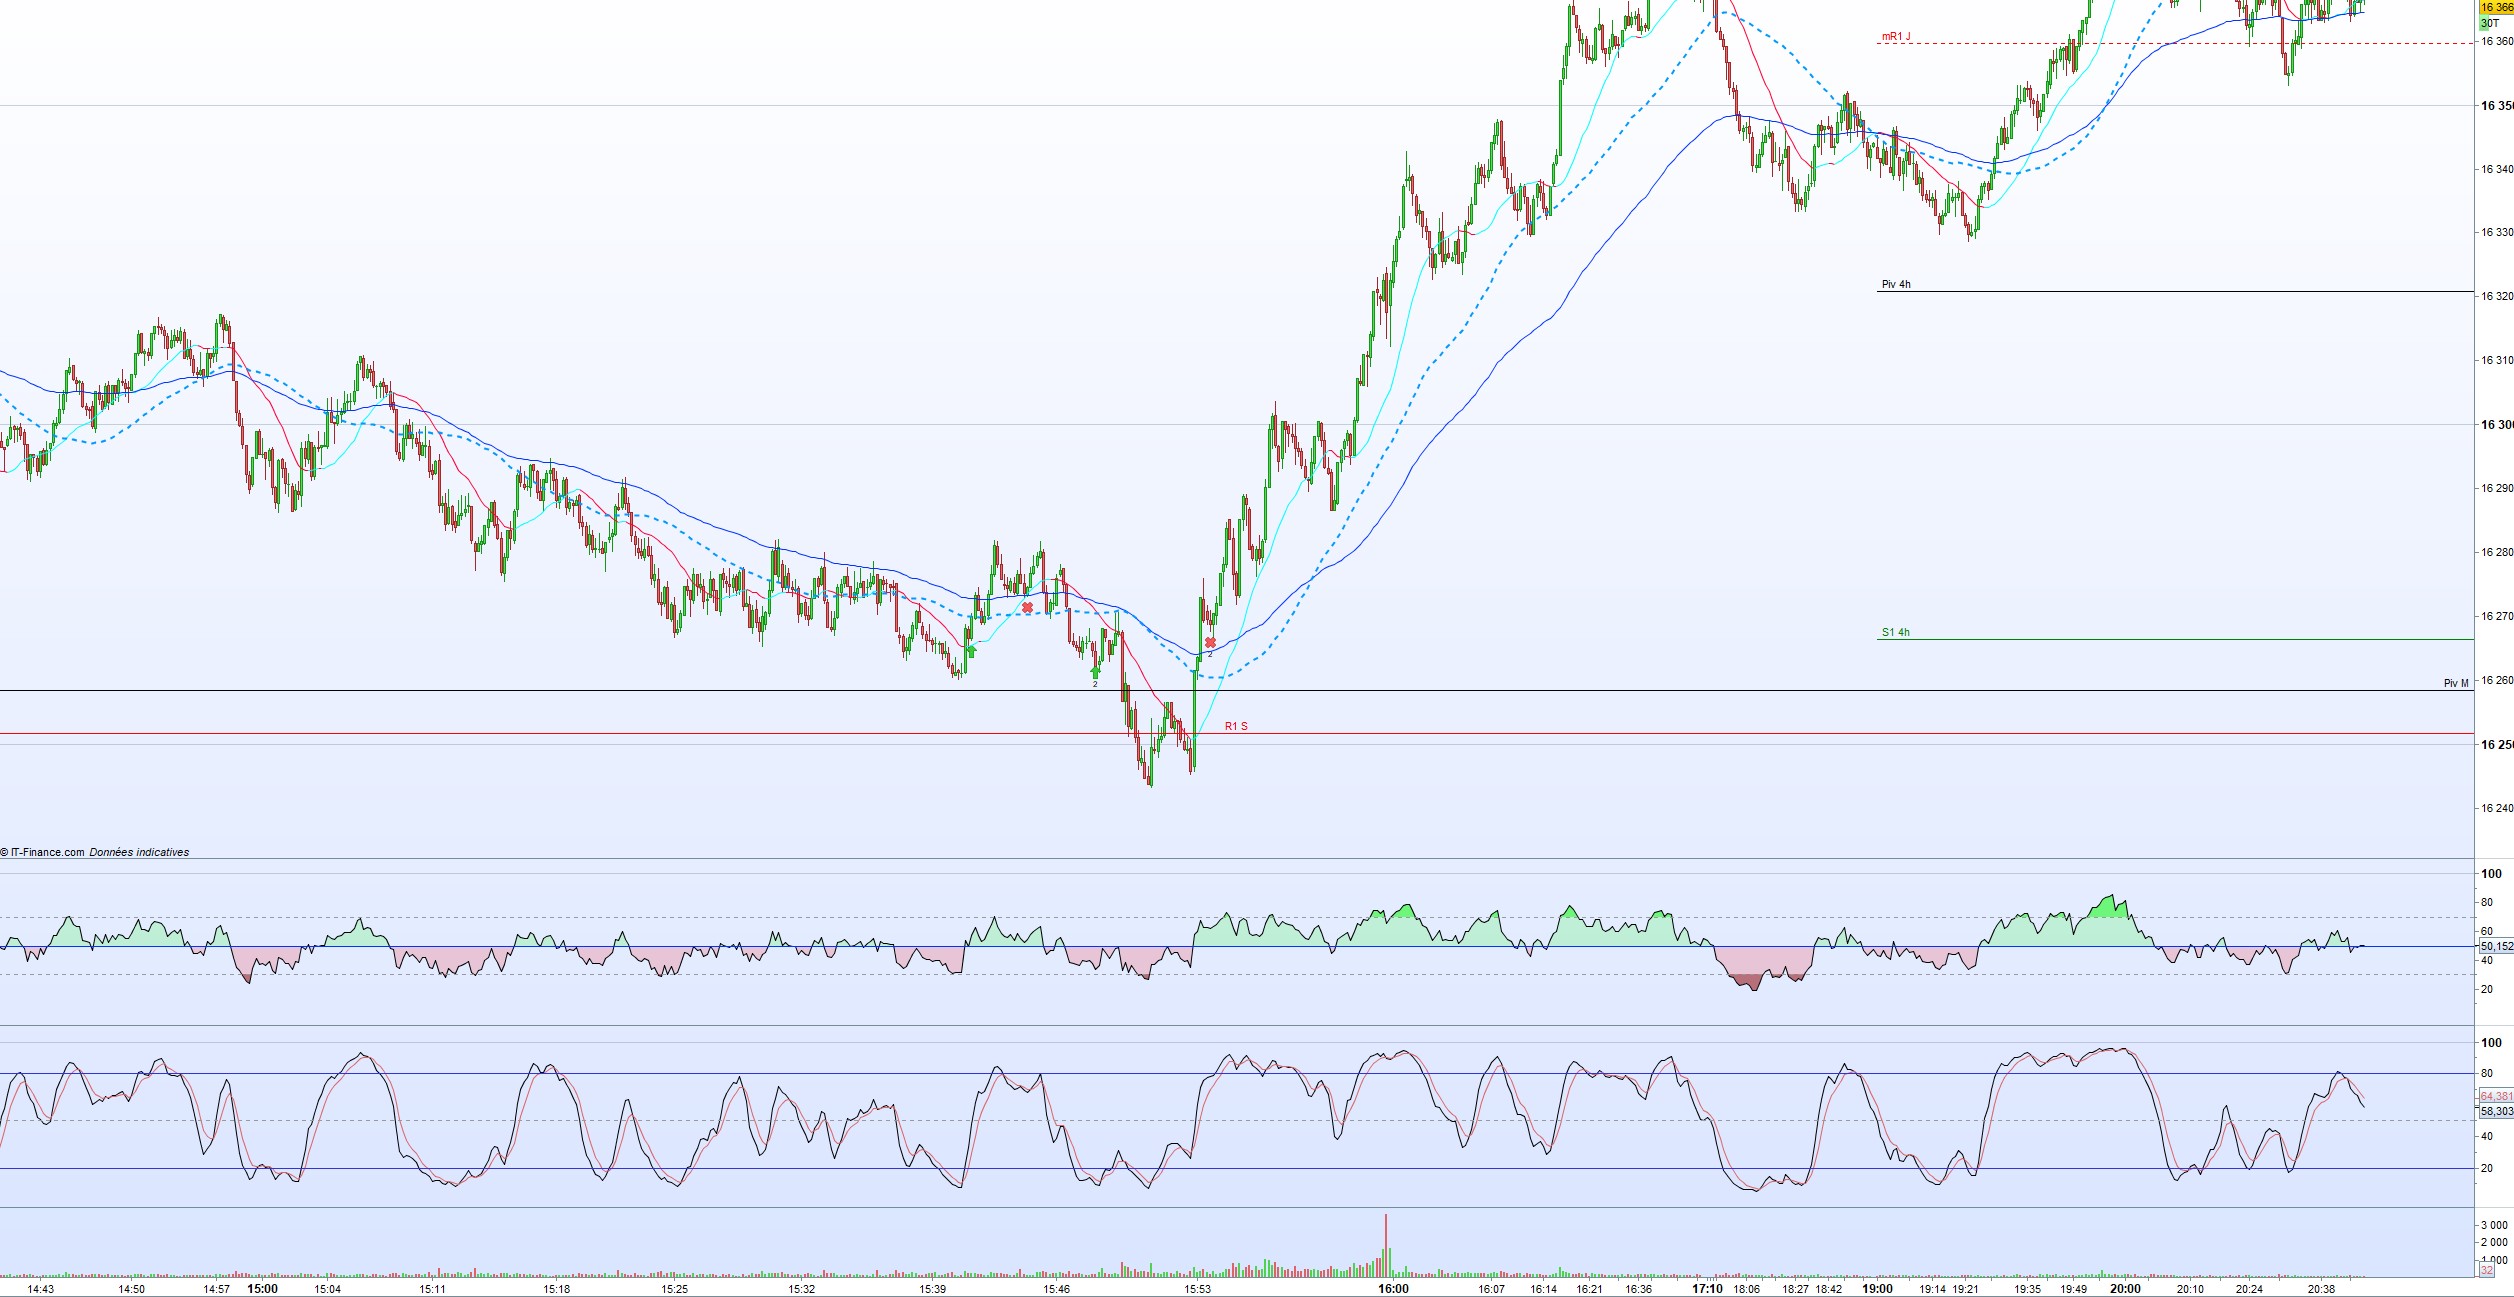
Task: Click the 20:00 time axis marker
Action: point(2125,1288)
